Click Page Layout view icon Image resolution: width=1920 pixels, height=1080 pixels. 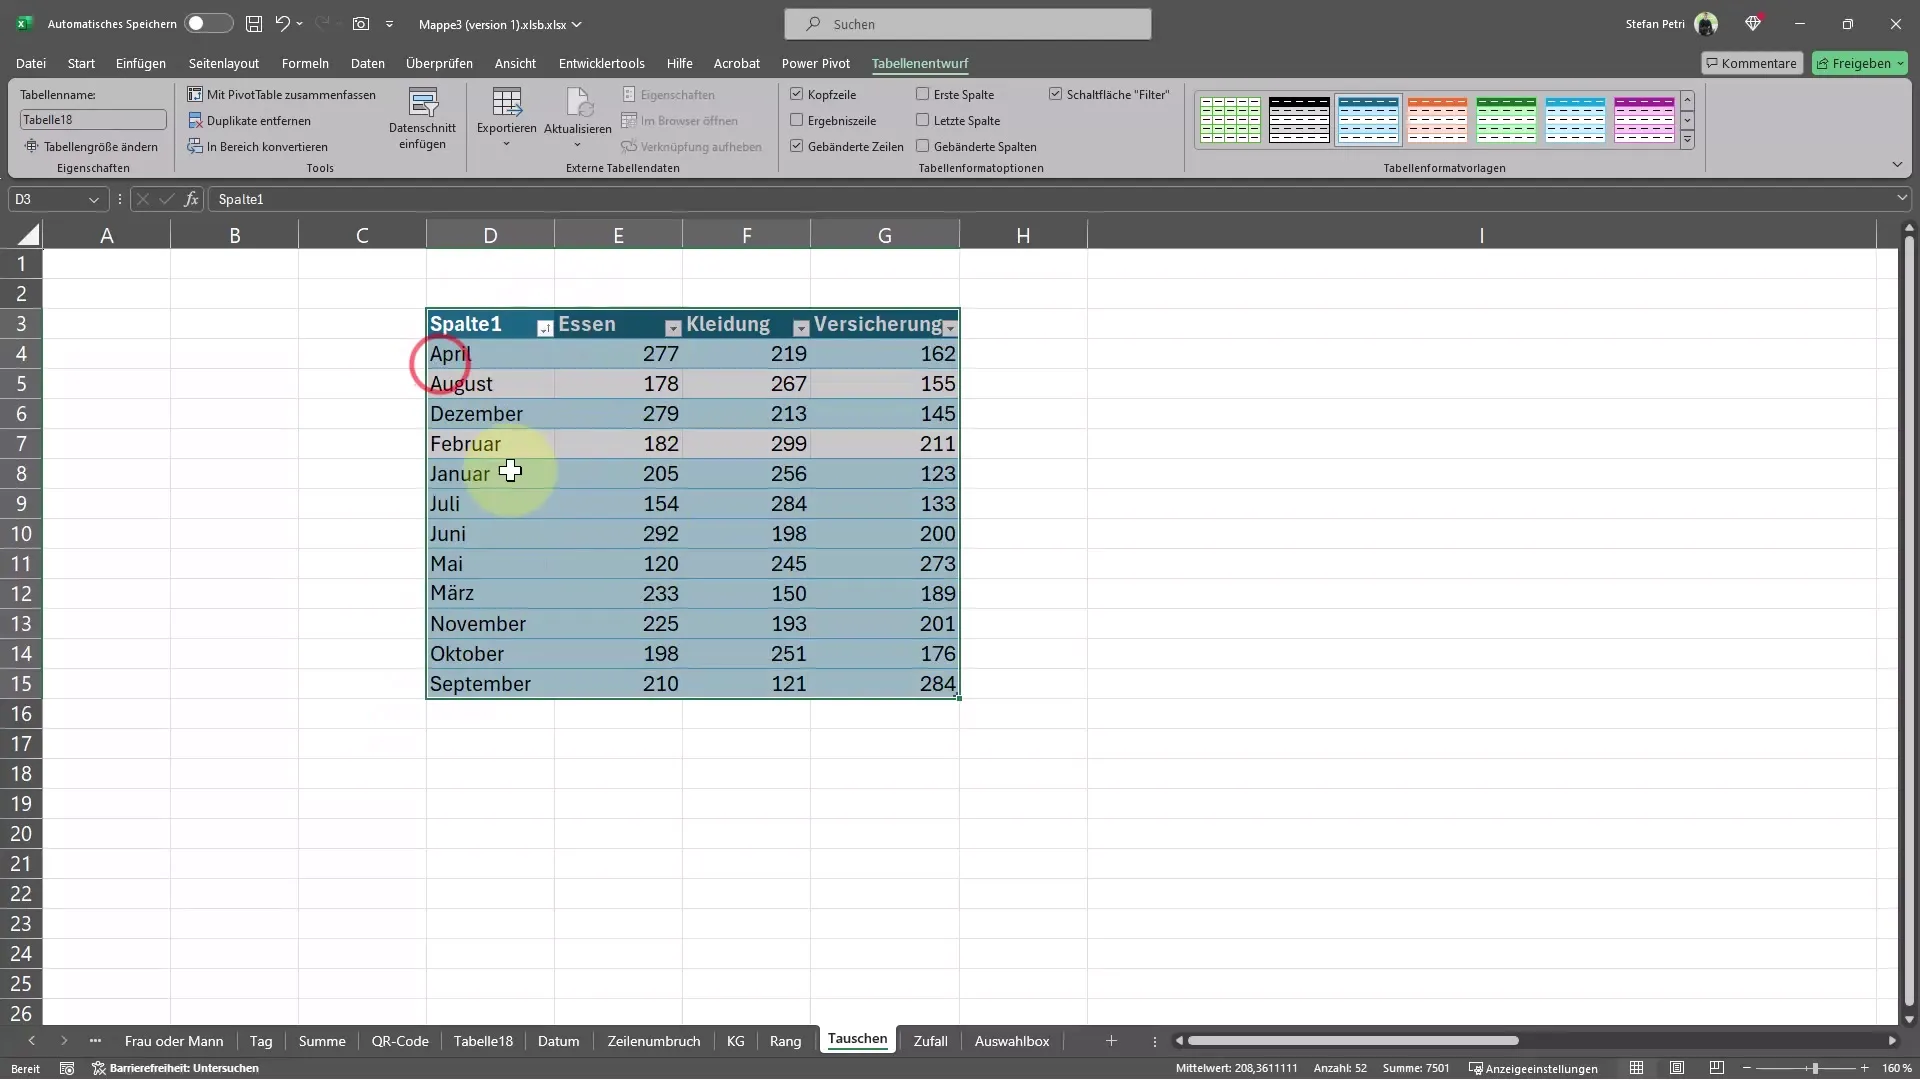1677,1068
